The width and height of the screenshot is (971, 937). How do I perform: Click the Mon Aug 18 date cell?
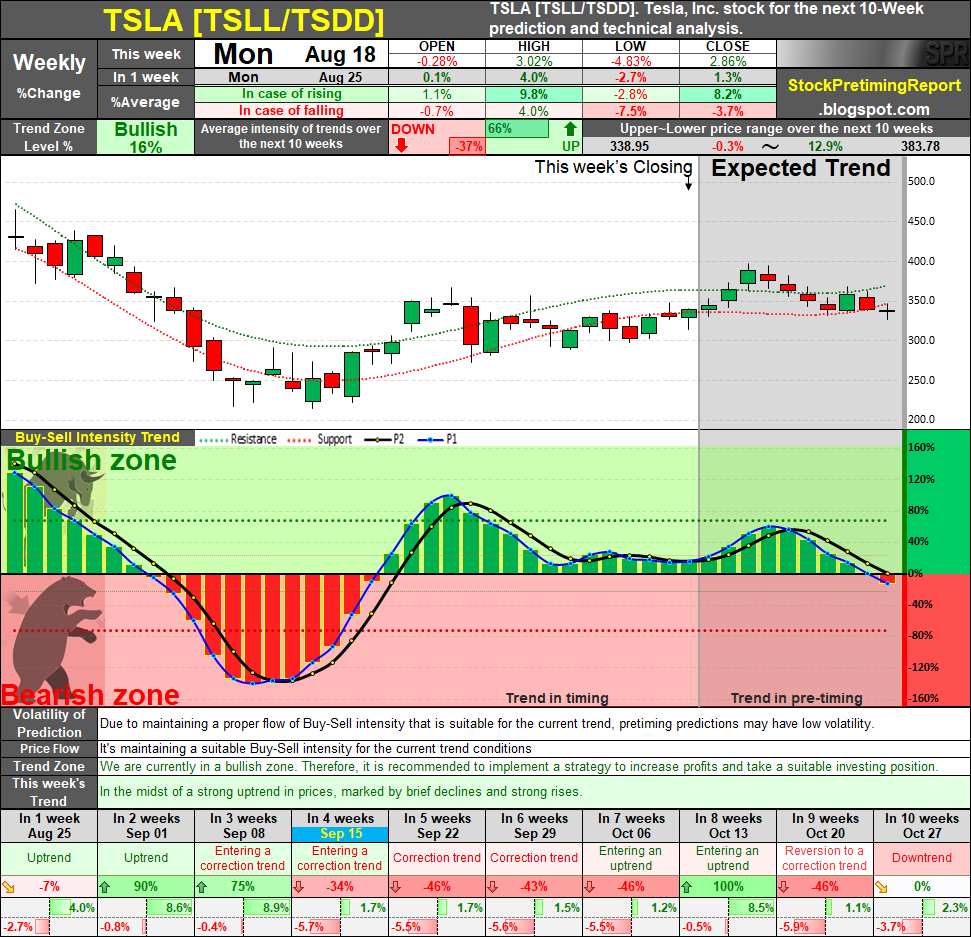[292, 54]
